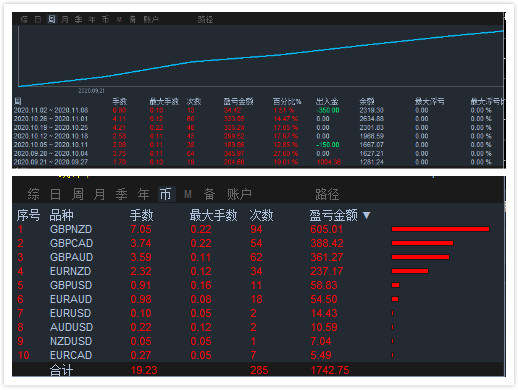Sort upper table by 余额 header
The image size is (518, 390).
click(x=367, y=101)
